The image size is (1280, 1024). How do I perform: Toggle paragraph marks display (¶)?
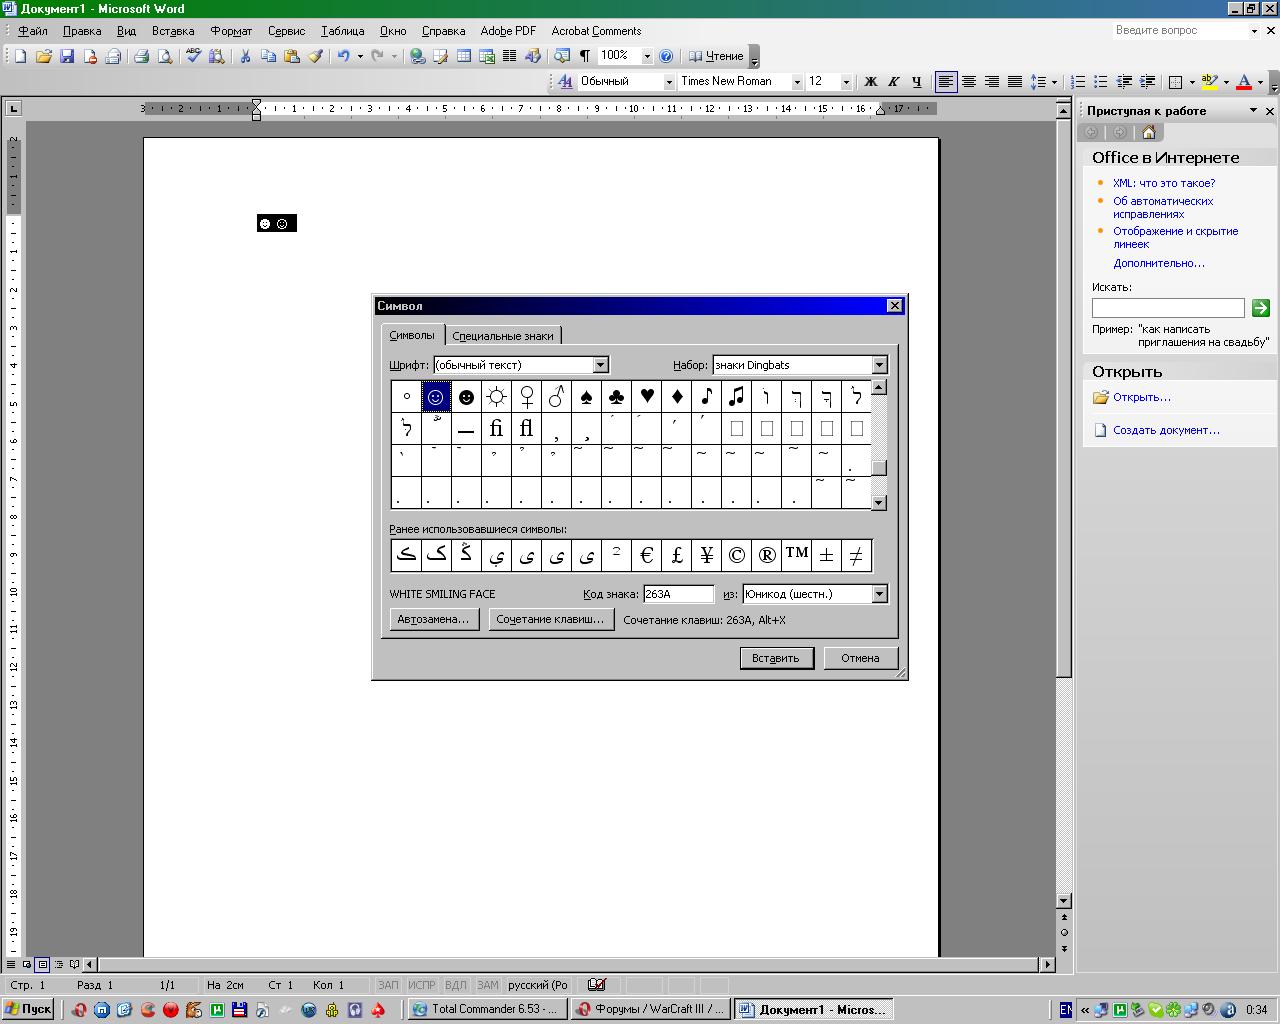tap(584, 56)
